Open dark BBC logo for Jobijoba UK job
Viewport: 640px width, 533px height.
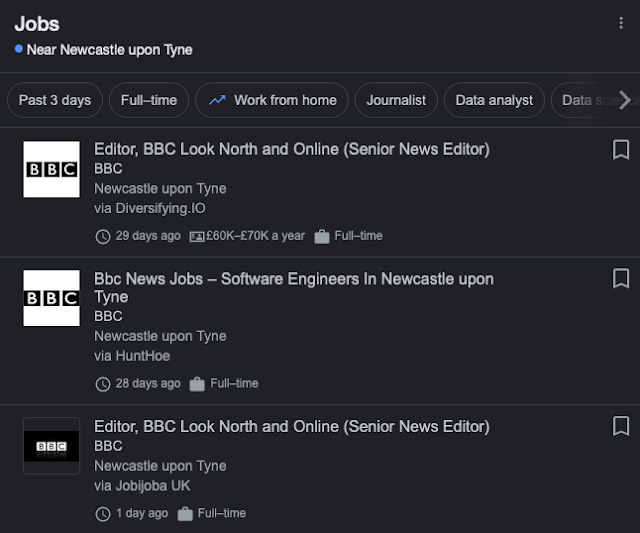(51, 446)
